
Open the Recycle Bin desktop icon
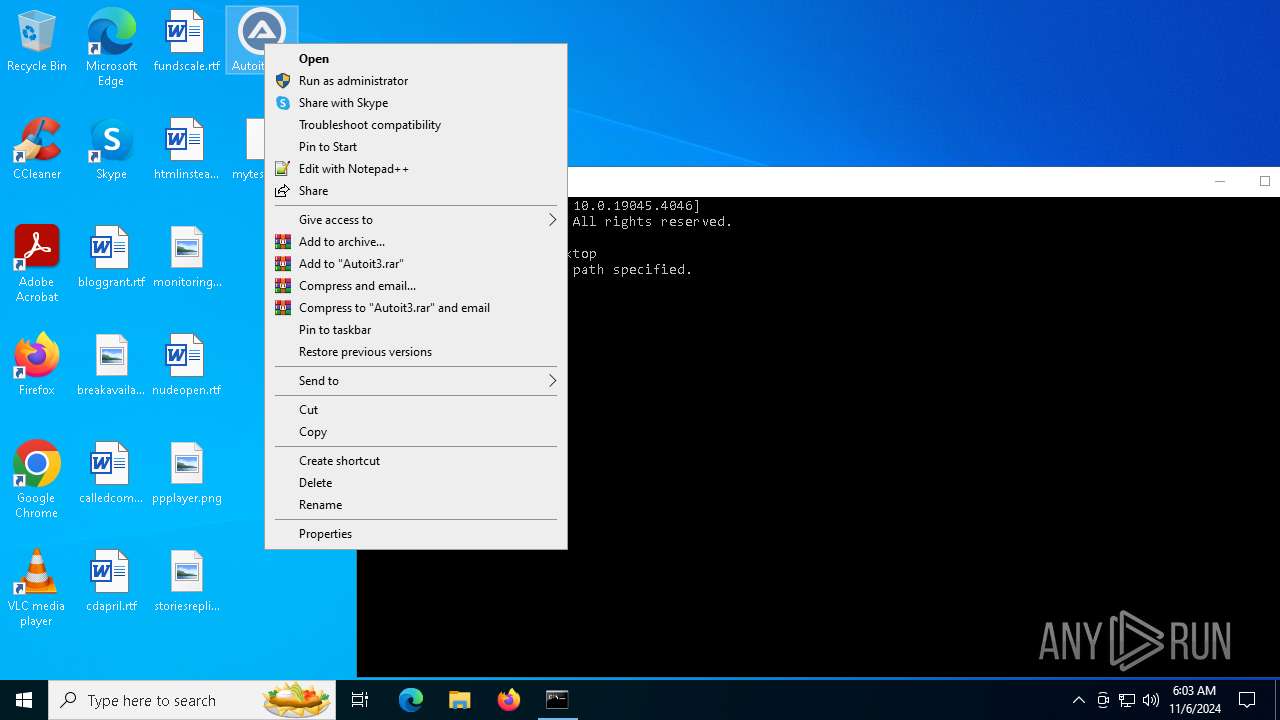[x=37, y=42]
